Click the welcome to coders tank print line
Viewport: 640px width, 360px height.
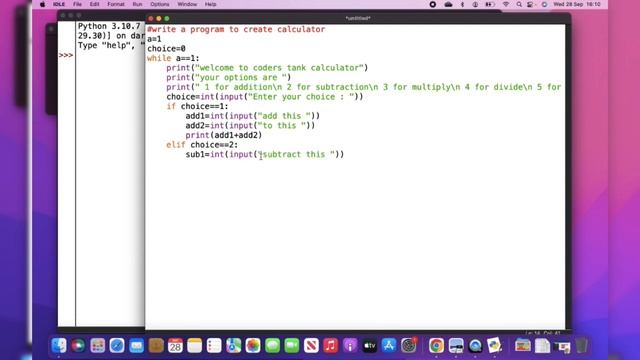coord(267,68)
